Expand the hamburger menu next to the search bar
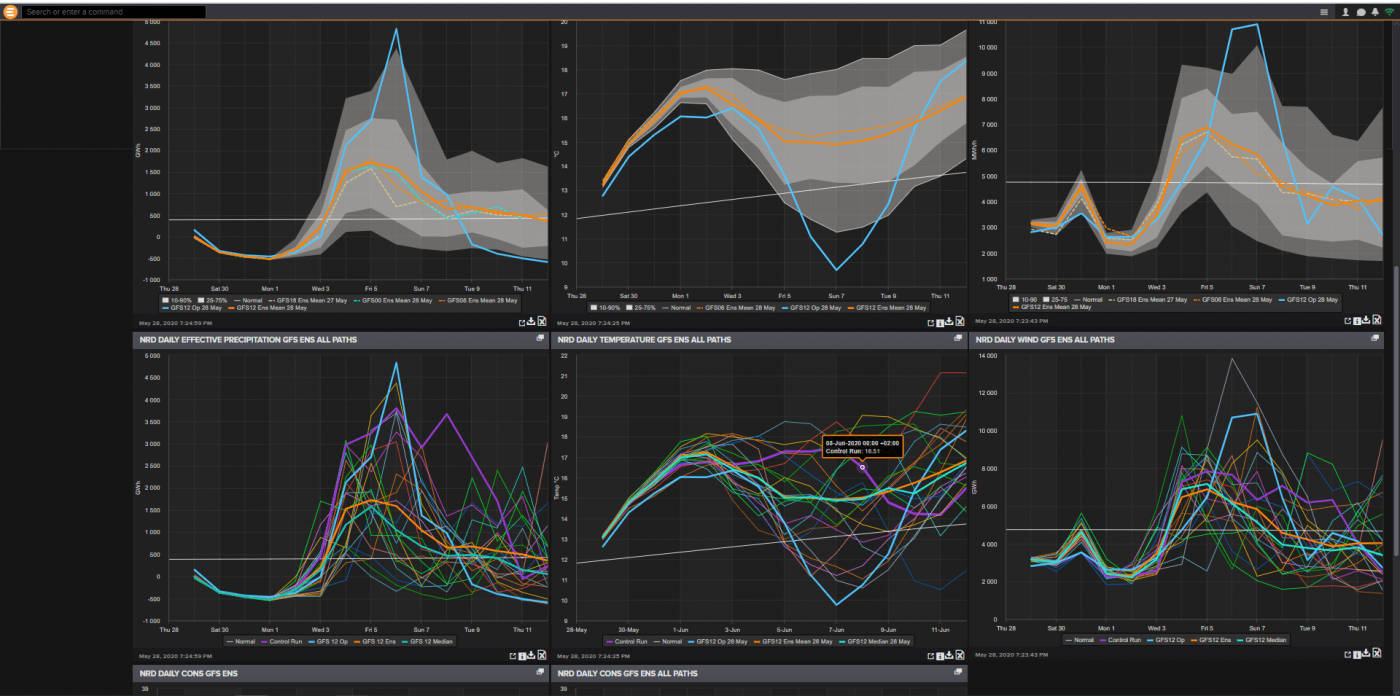 point(12,11)
